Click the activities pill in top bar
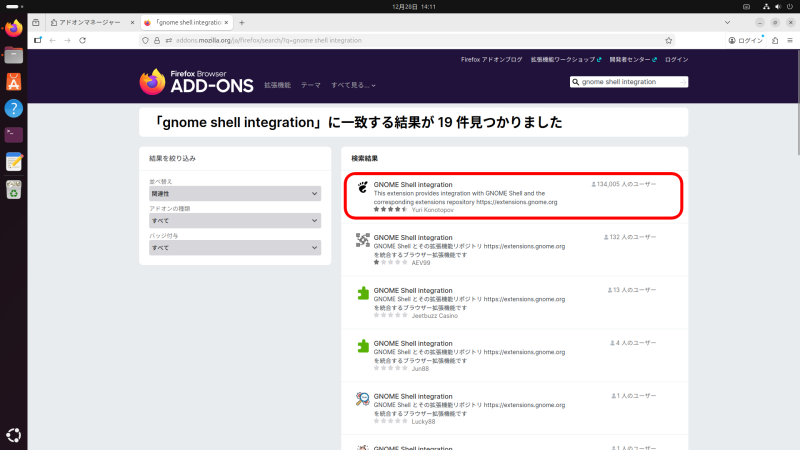 [x=14, y=7]
